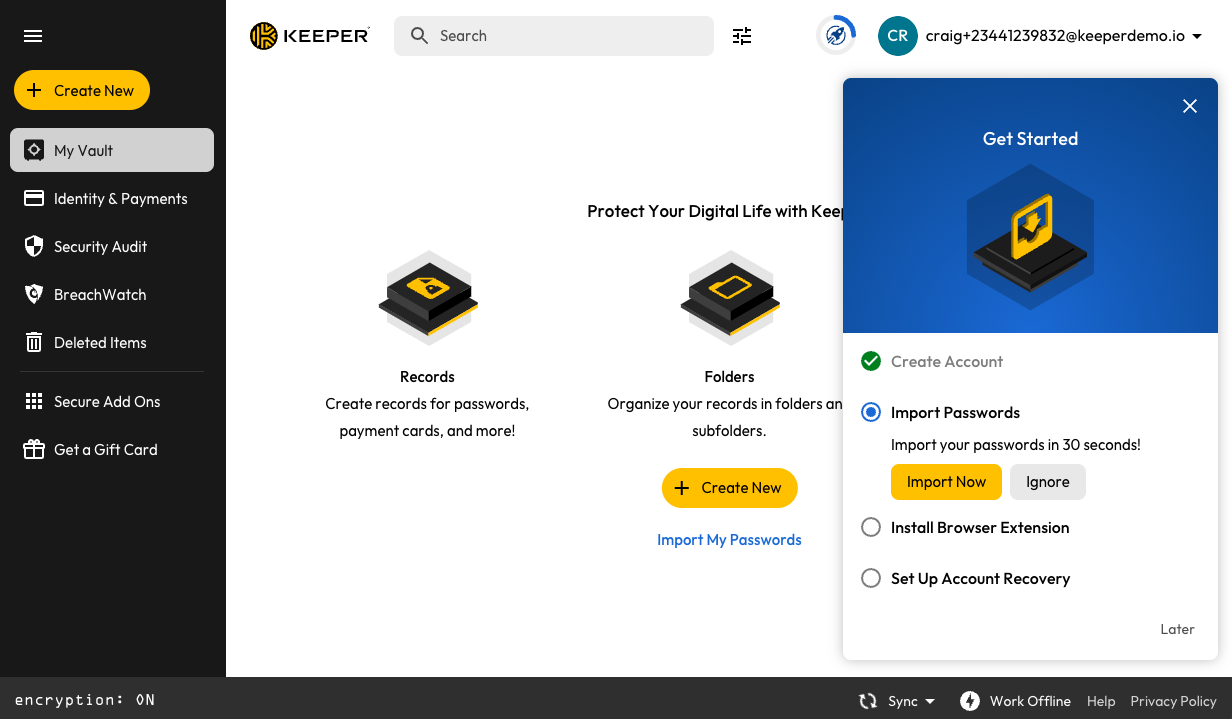Select the Install Browser Extension radio button

coord(871,527)
